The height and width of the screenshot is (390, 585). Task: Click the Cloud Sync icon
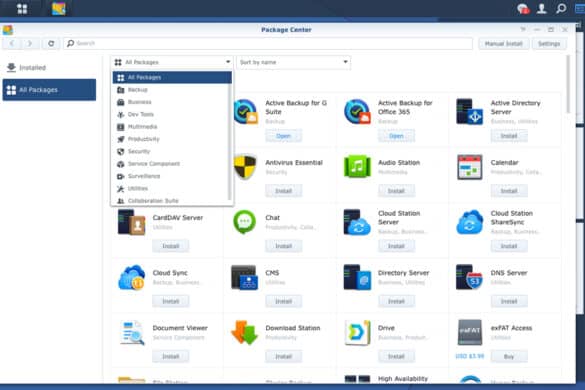pyautogui.click(x=131, y=277)
